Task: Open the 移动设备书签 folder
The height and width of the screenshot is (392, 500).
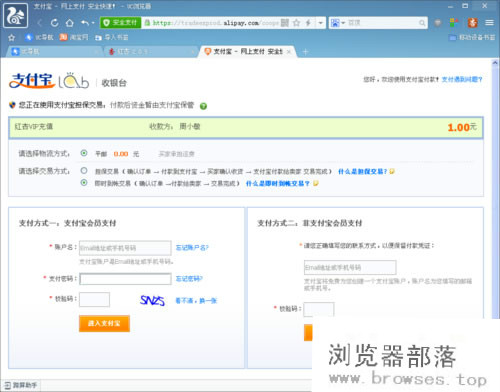Action: click(472, 37)
